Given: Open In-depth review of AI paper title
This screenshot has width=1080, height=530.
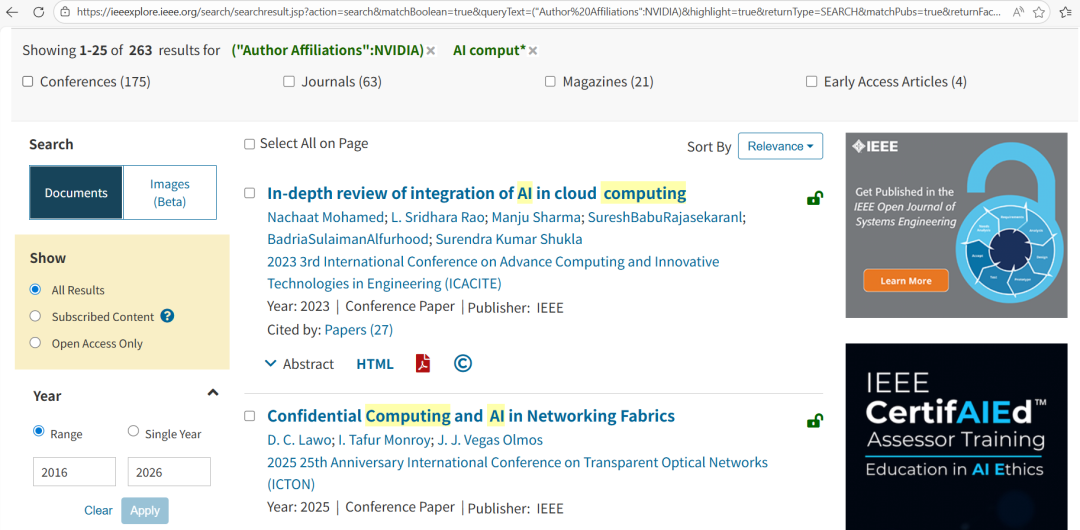Looking at the screenshot, I should point(477,193).
